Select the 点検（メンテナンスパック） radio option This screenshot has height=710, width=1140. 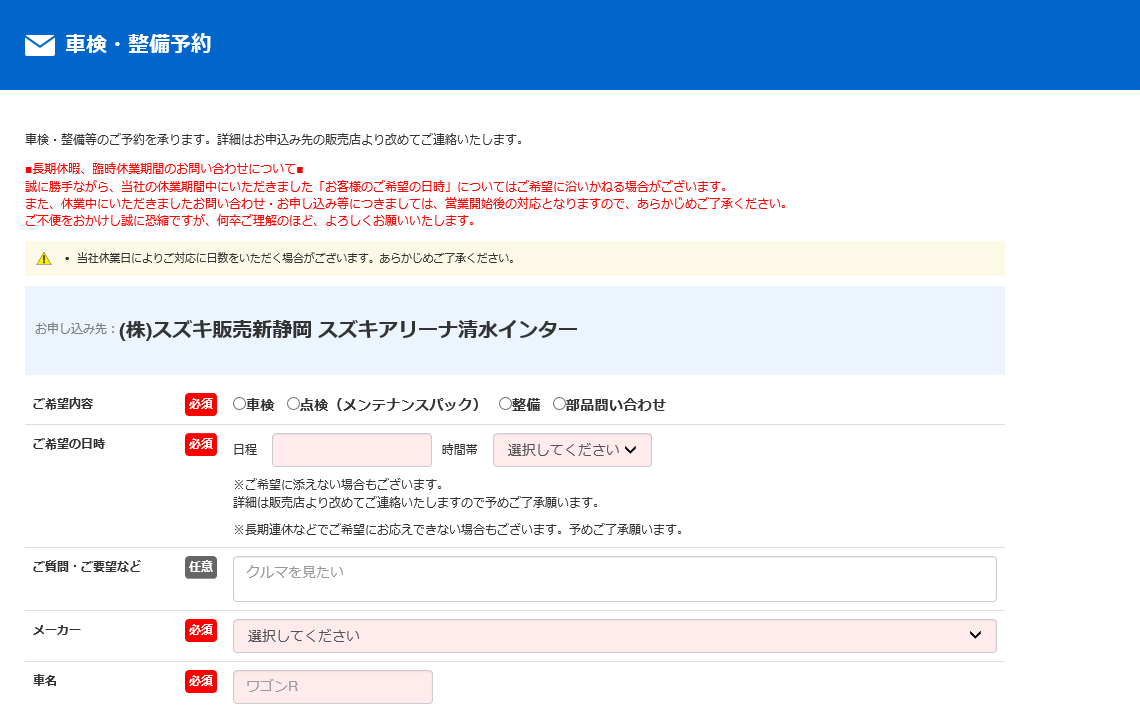pos(293,404)
